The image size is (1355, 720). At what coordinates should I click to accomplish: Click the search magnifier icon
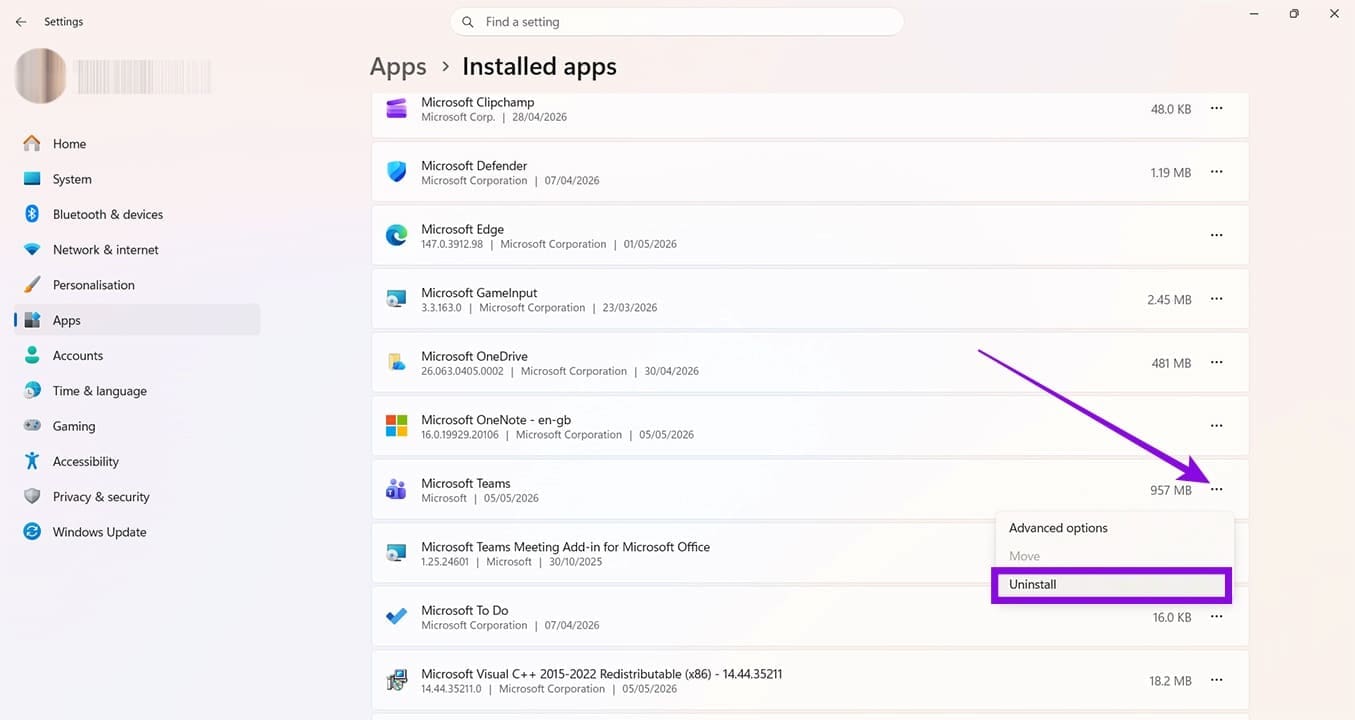coord(468,22)
